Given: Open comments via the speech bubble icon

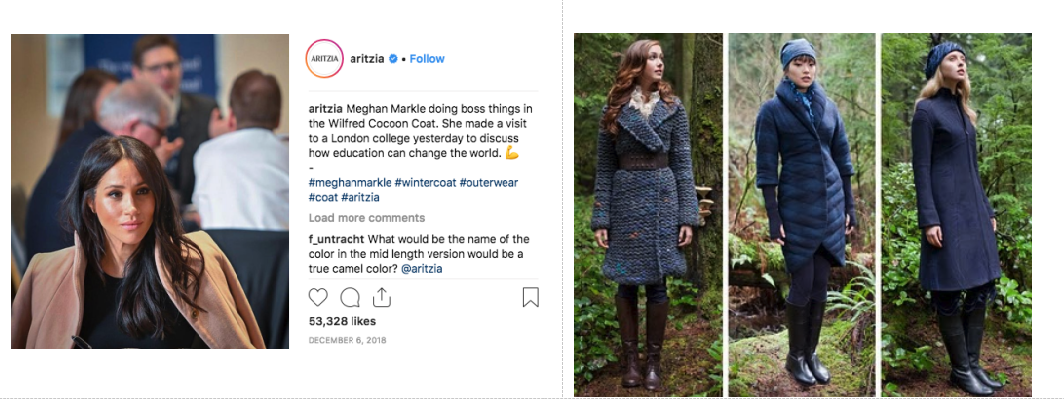Looking at the screenshot, I should point(350,298).
